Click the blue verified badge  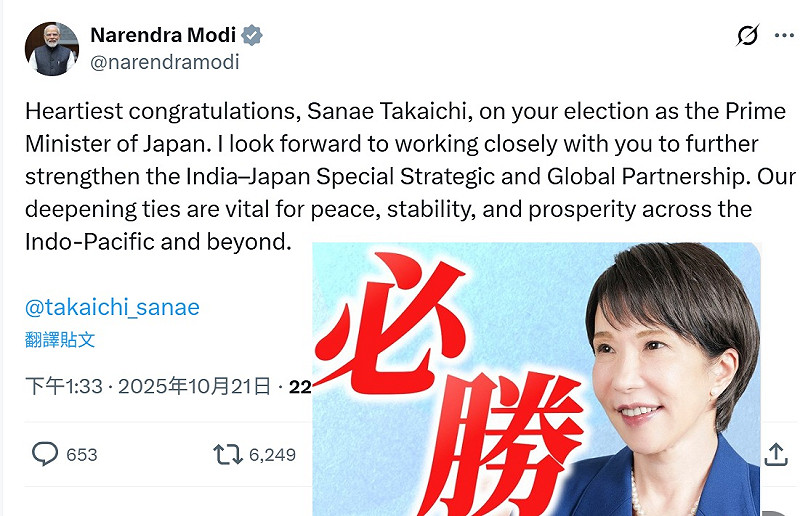pos(253,36)
